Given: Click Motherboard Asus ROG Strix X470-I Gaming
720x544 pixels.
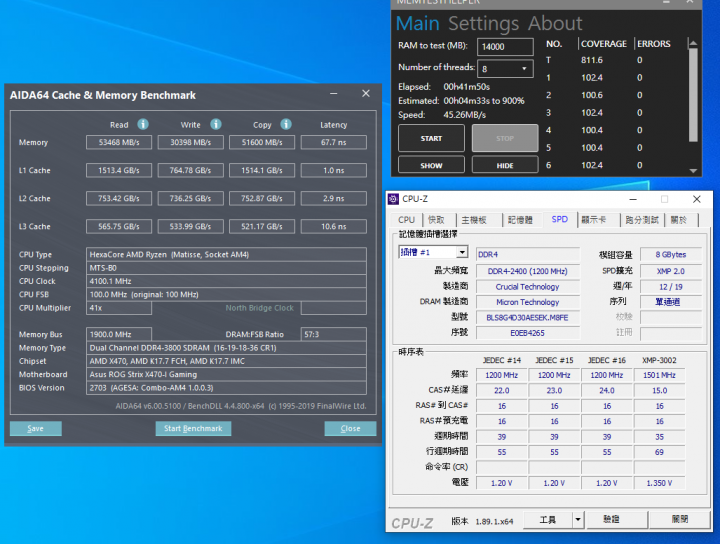Looking at the screenshot, I should click(226, 374).
